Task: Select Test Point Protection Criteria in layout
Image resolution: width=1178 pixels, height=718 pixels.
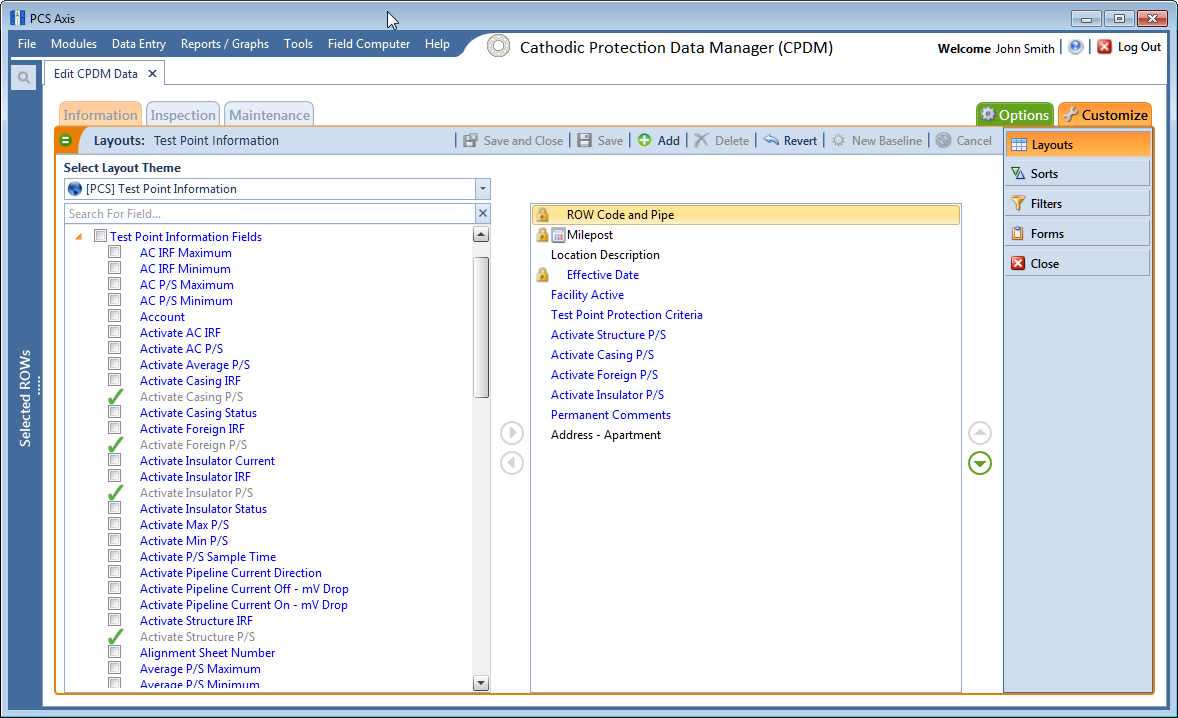Action: click(627, 315)
